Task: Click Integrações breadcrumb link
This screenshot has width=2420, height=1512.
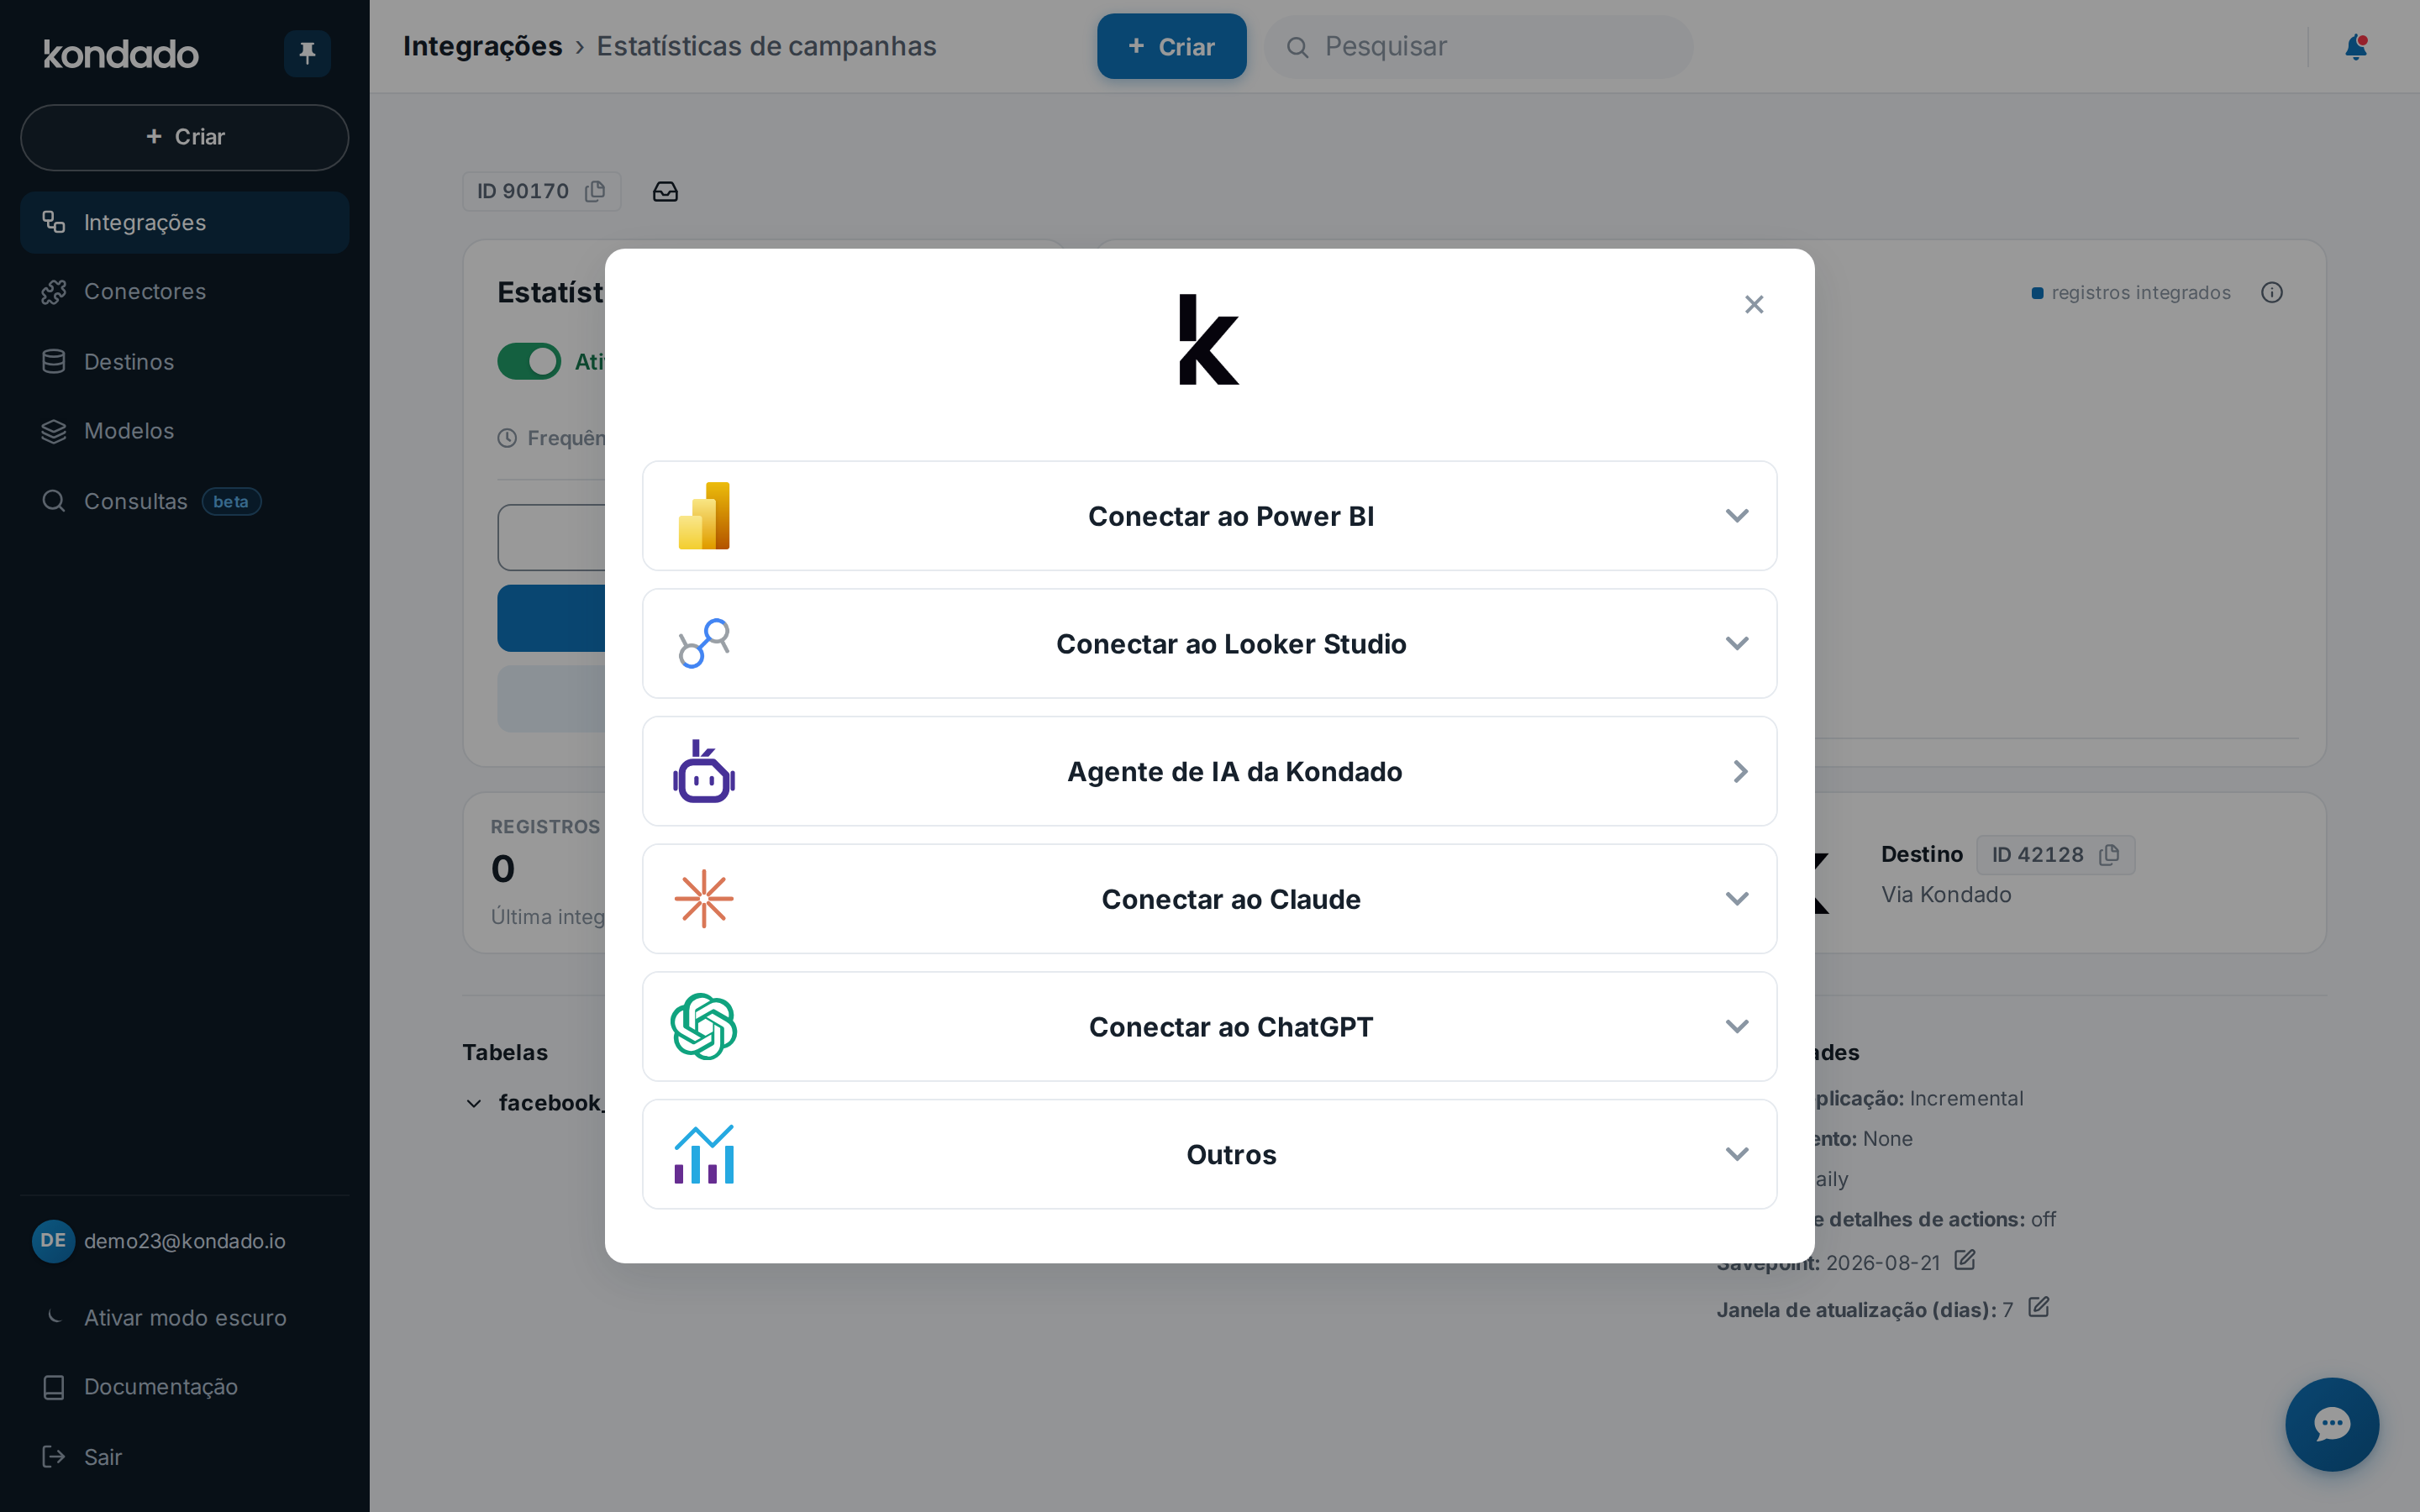Action: (482, 46)
